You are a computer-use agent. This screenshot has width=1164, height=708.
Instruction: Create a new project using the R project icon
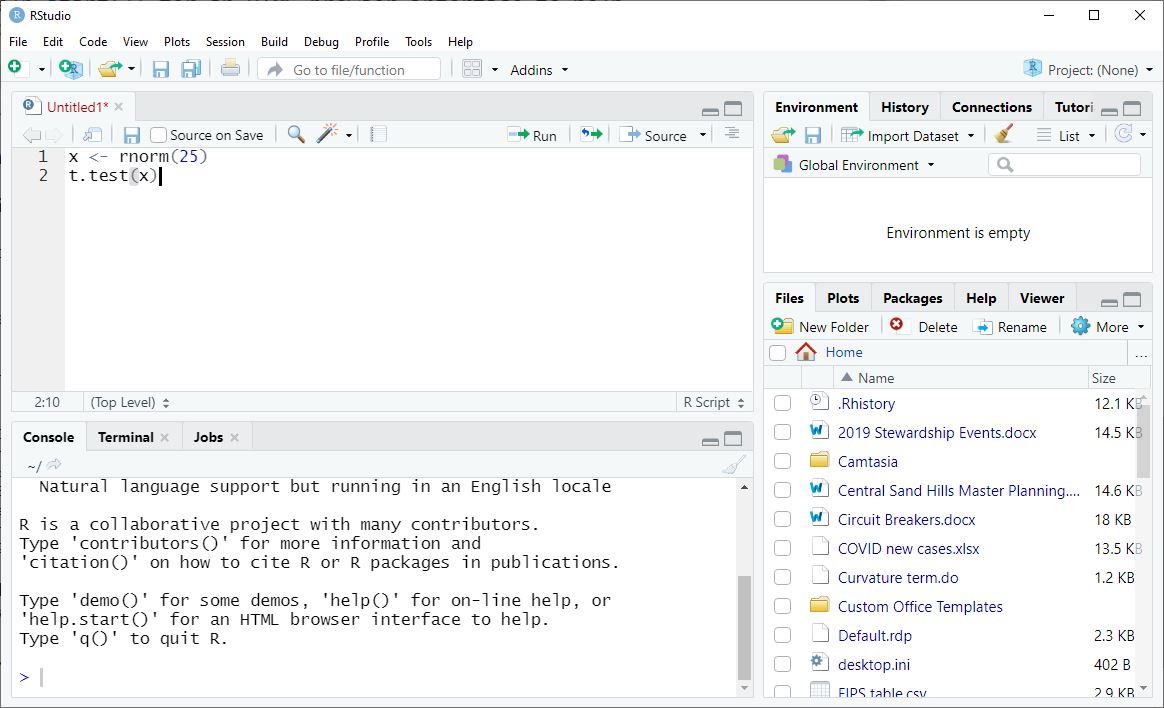pos(69,69)
